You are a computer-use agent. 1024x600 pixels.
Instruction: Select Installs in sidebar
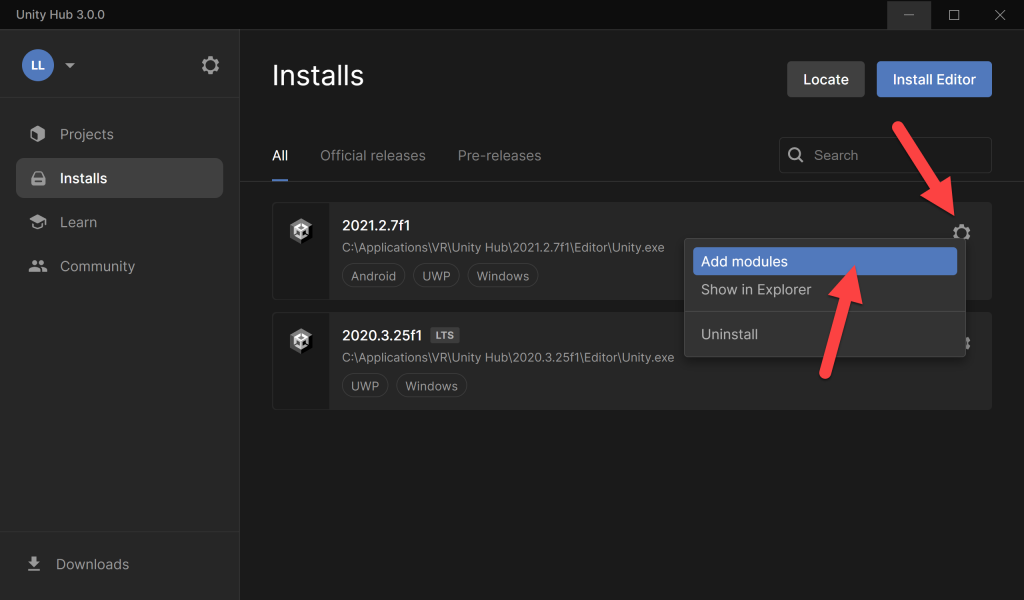tap(120, 178)
